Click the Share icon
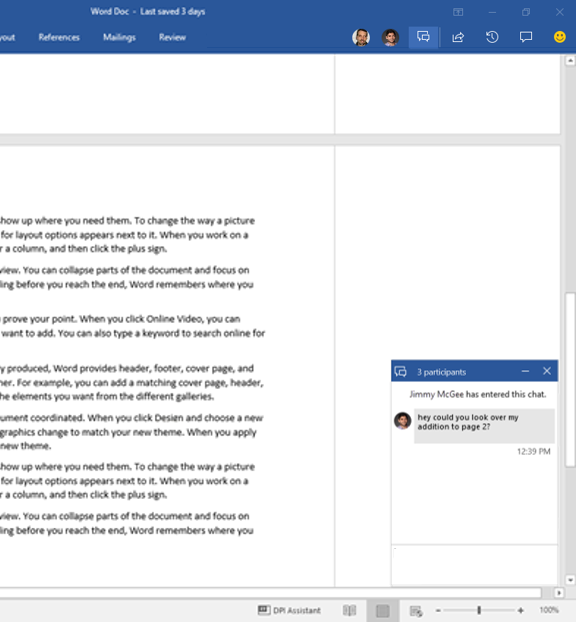Viewport: 576px width, 622px height. 458,37
